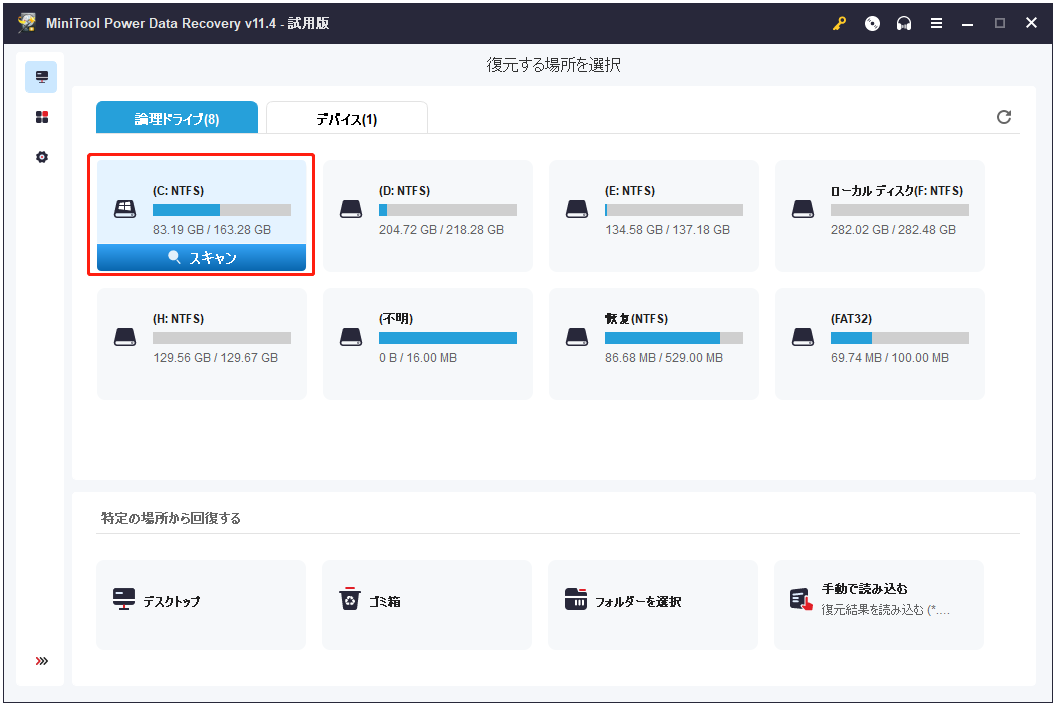Click the FAT32 partition drive icon
Screen dimensions: 1057x709
pos(803,337)
